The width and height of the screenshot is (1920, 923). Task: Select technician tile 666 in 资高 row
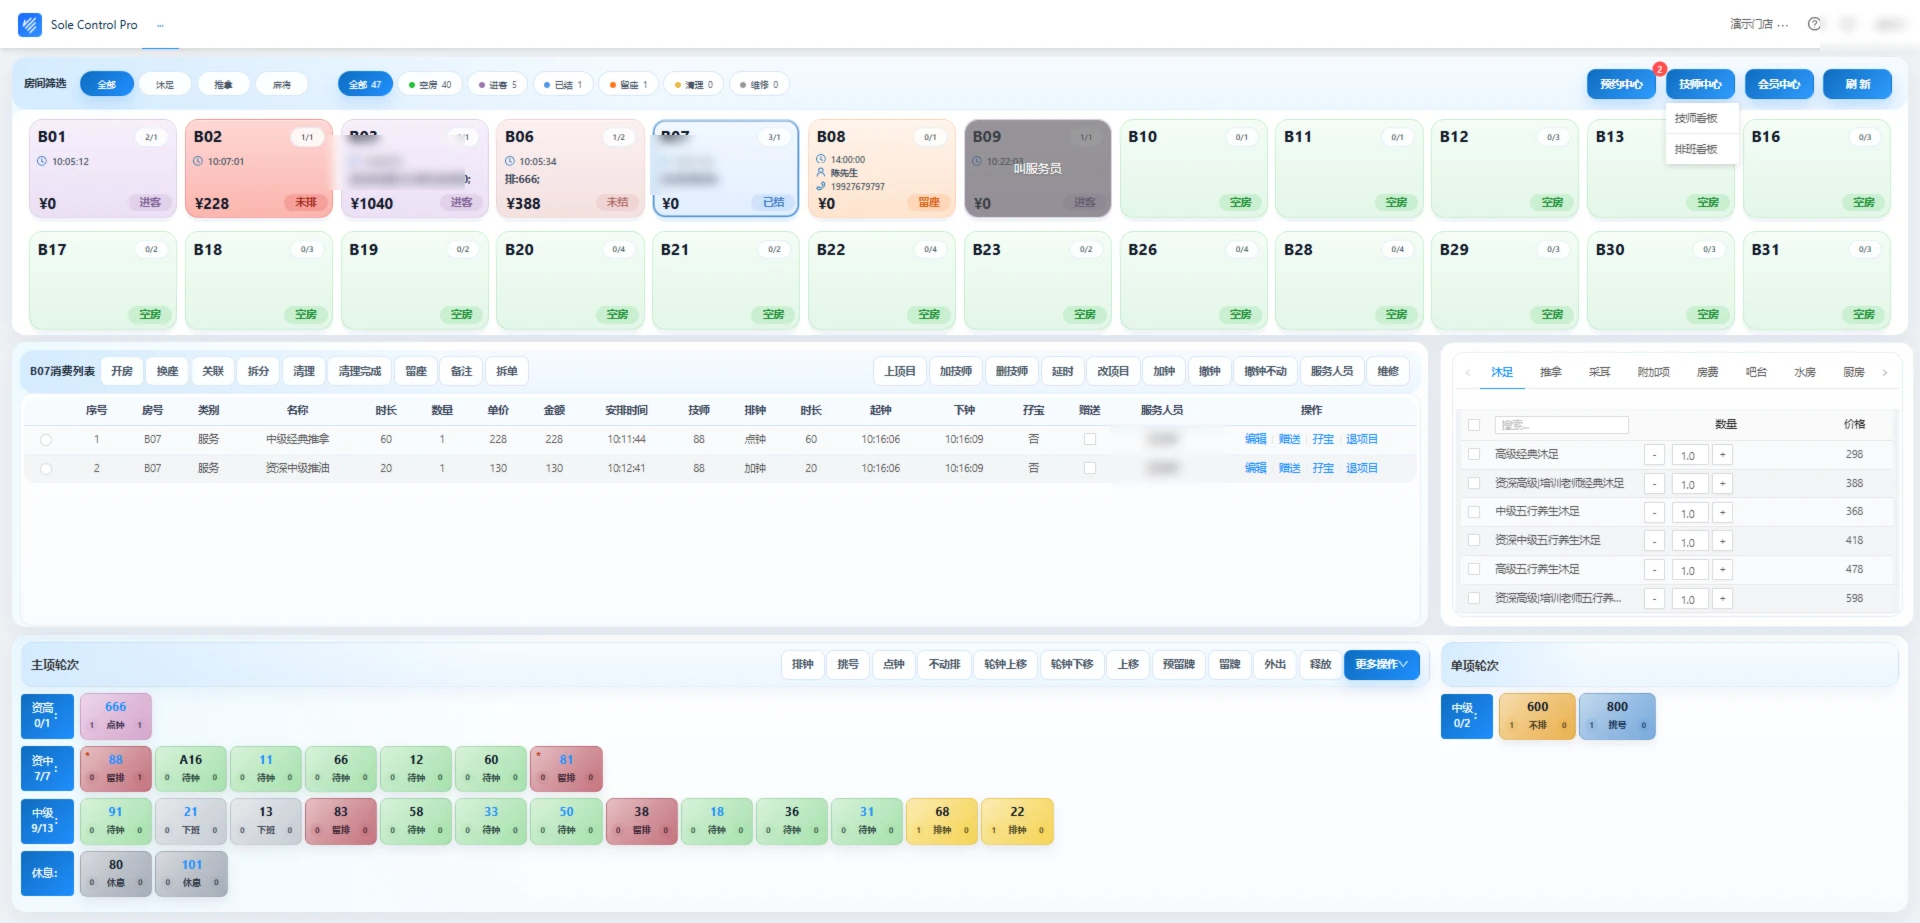coord(116,715)
